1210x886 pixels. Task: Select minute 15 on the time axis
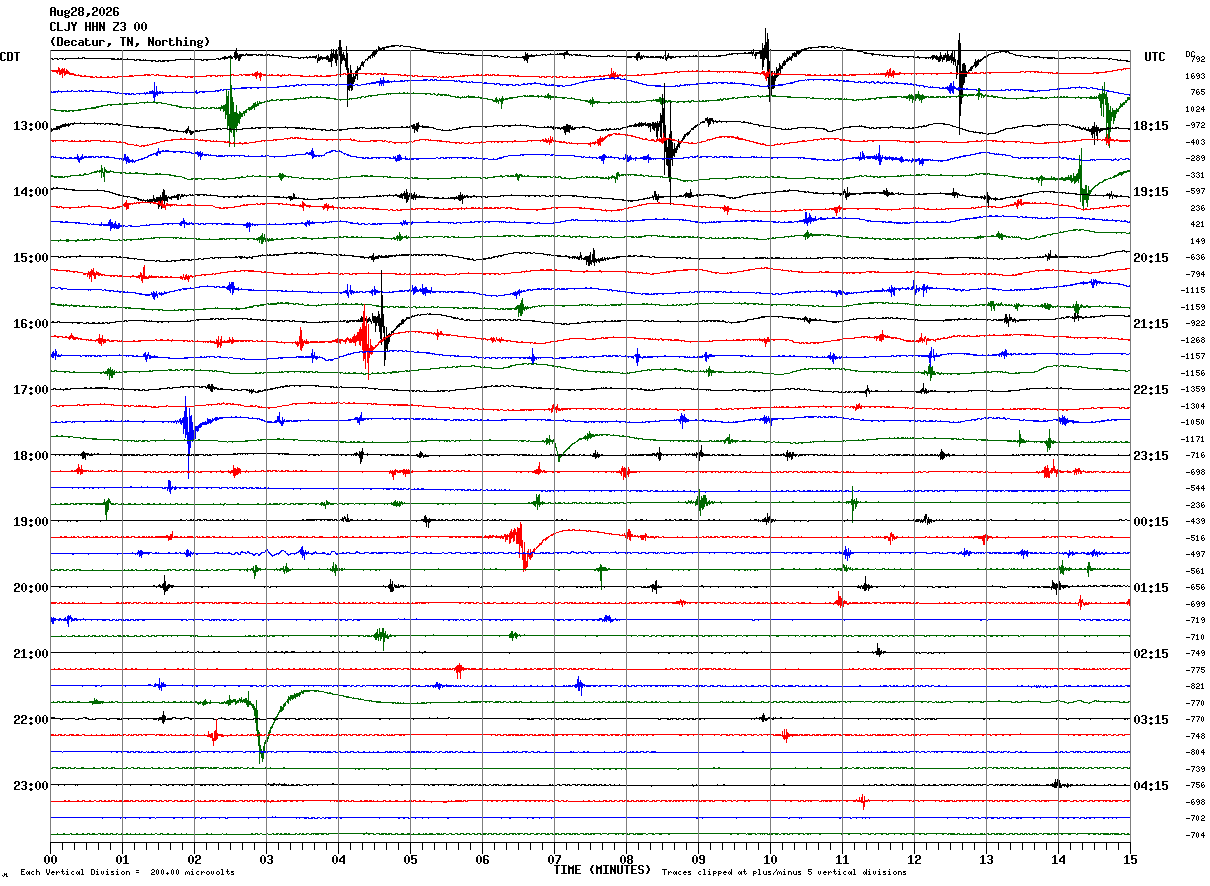(x=1130, y=859)
